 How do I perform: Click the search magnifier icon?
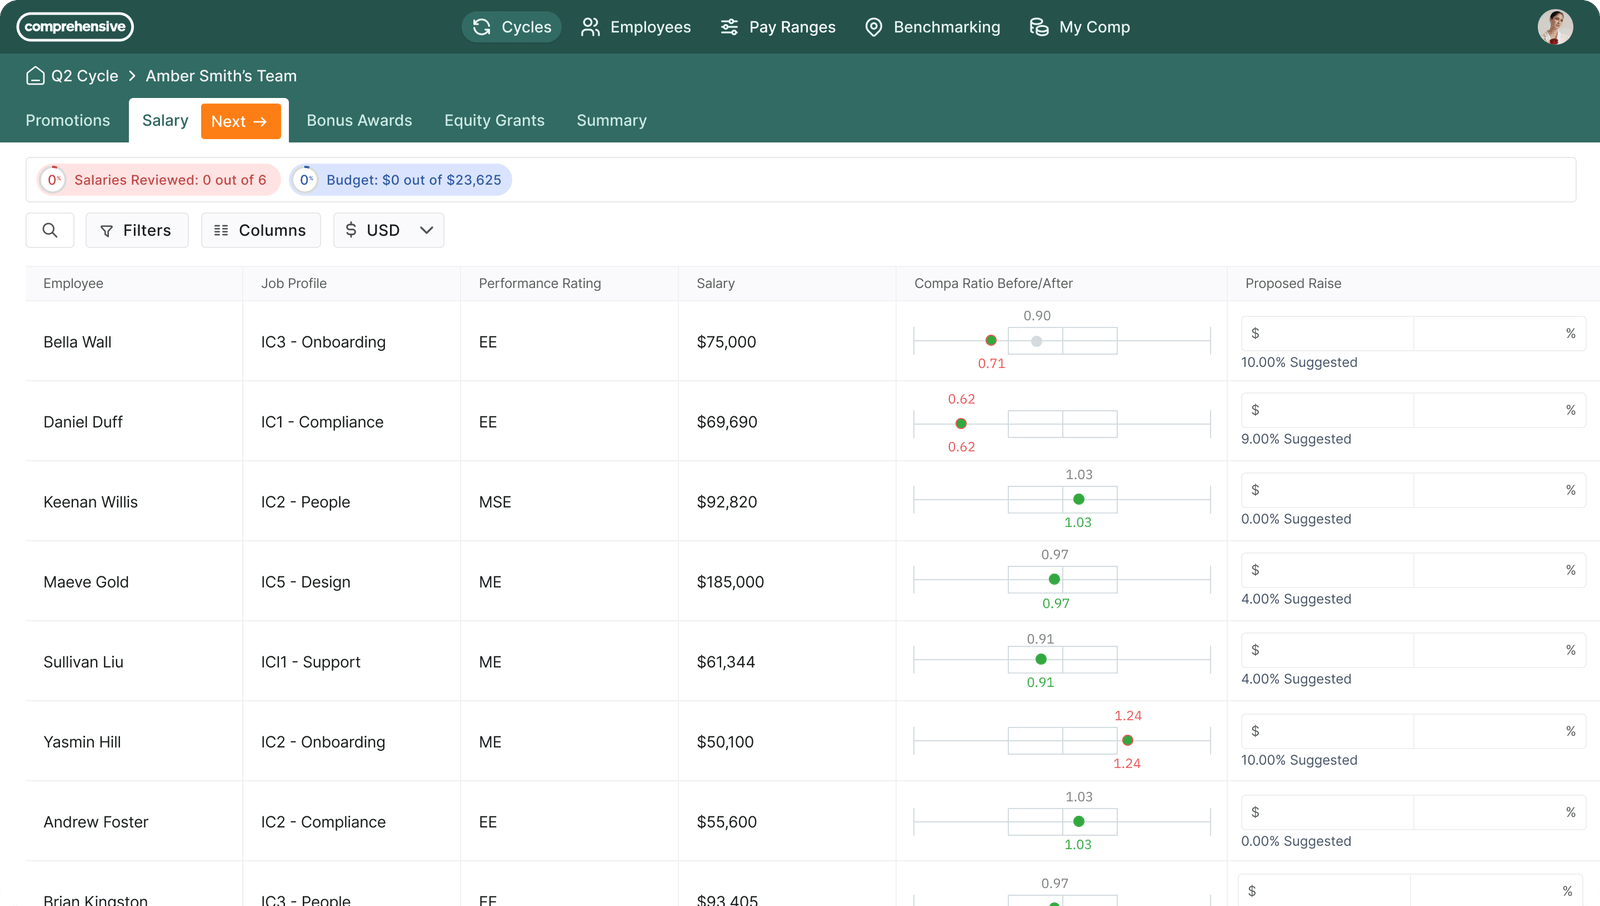click(49, 230)
